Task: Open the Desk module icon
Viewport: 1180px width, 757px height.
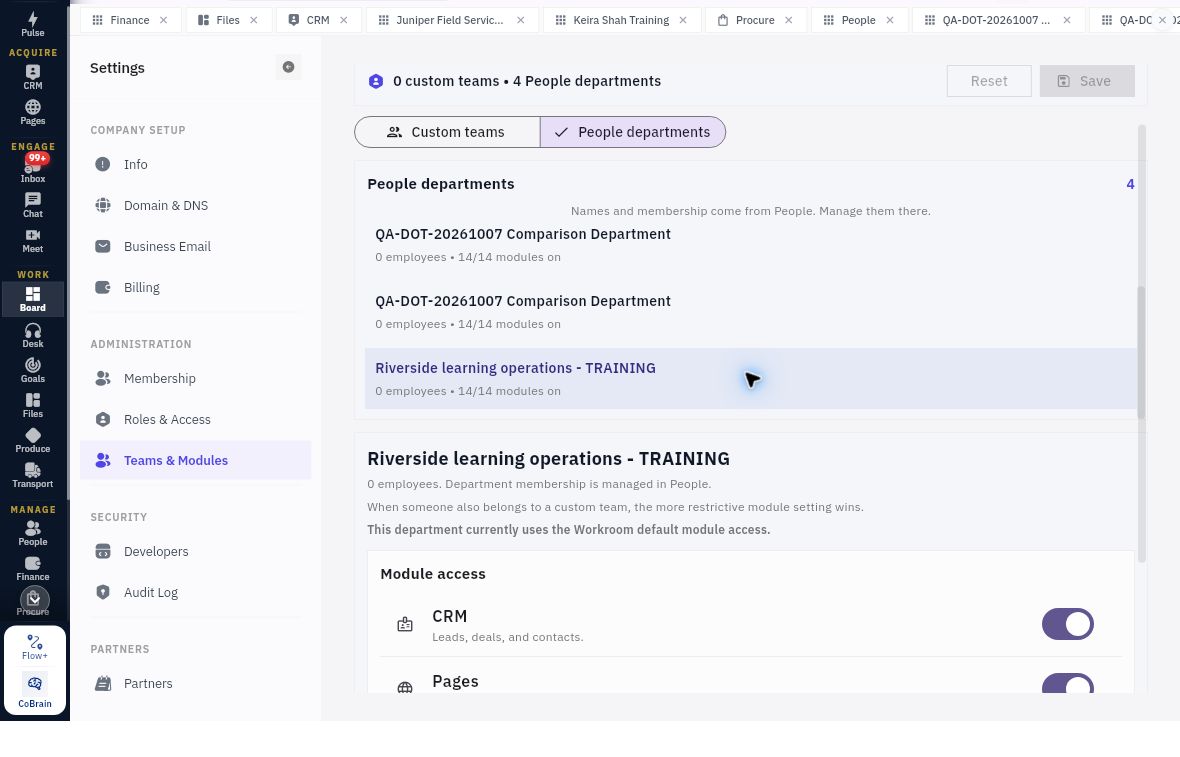Action: (32, 335)
